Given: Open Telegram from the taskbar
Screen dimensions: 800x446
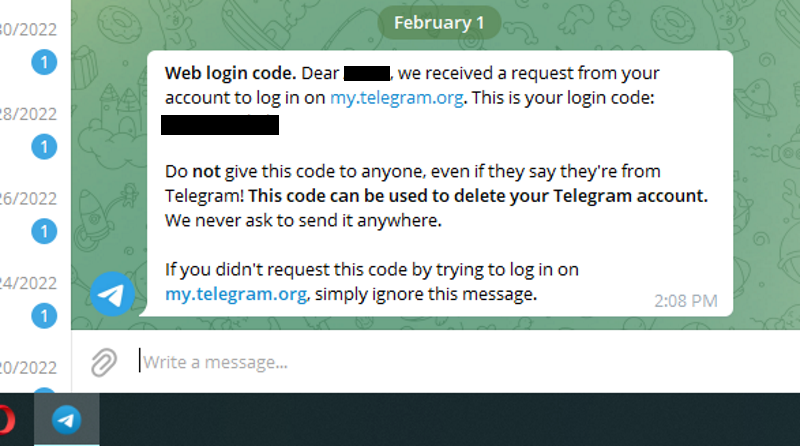Looking at the screenshot, I should point(67,419).
